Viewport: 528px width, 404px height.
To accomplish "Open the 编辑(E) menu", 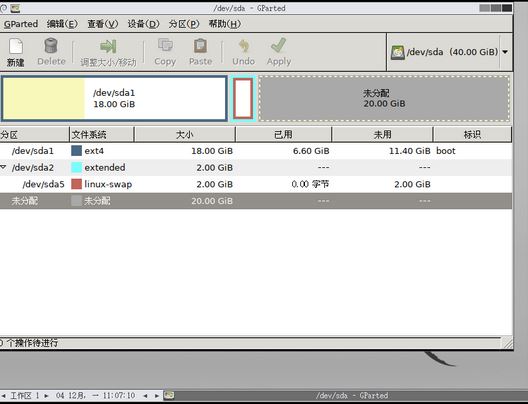I will coord(62,24).
